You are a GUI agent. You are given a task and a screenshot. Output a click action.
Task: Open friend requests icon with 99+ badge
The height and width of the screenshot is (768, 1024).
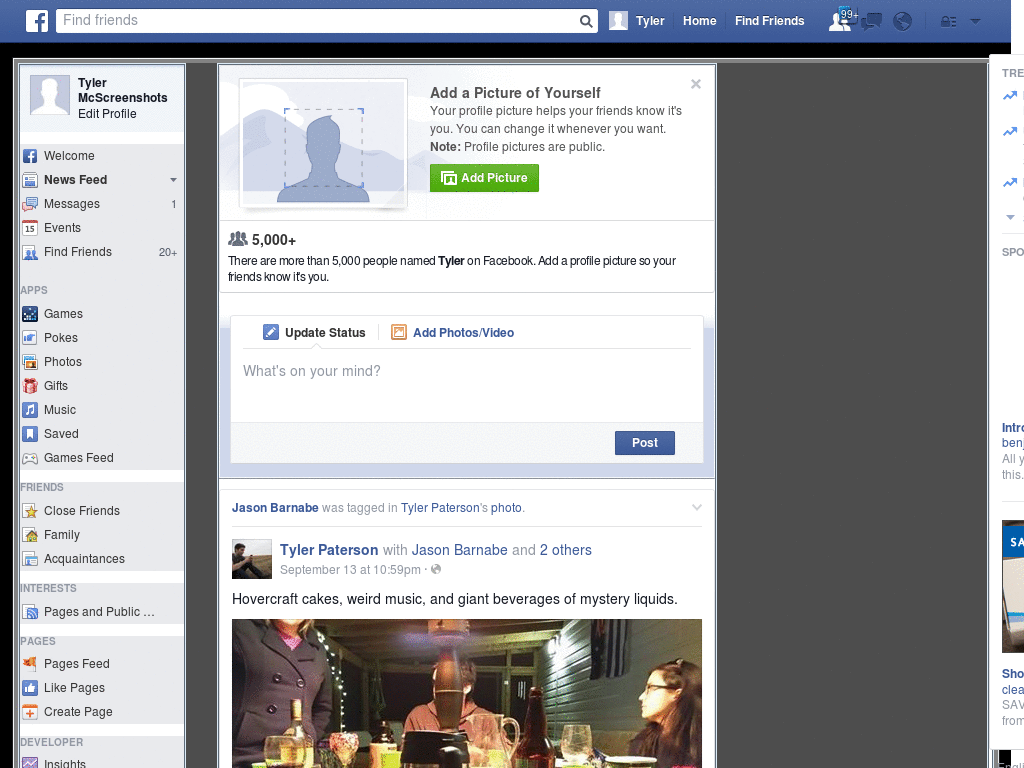coord(842,20)
